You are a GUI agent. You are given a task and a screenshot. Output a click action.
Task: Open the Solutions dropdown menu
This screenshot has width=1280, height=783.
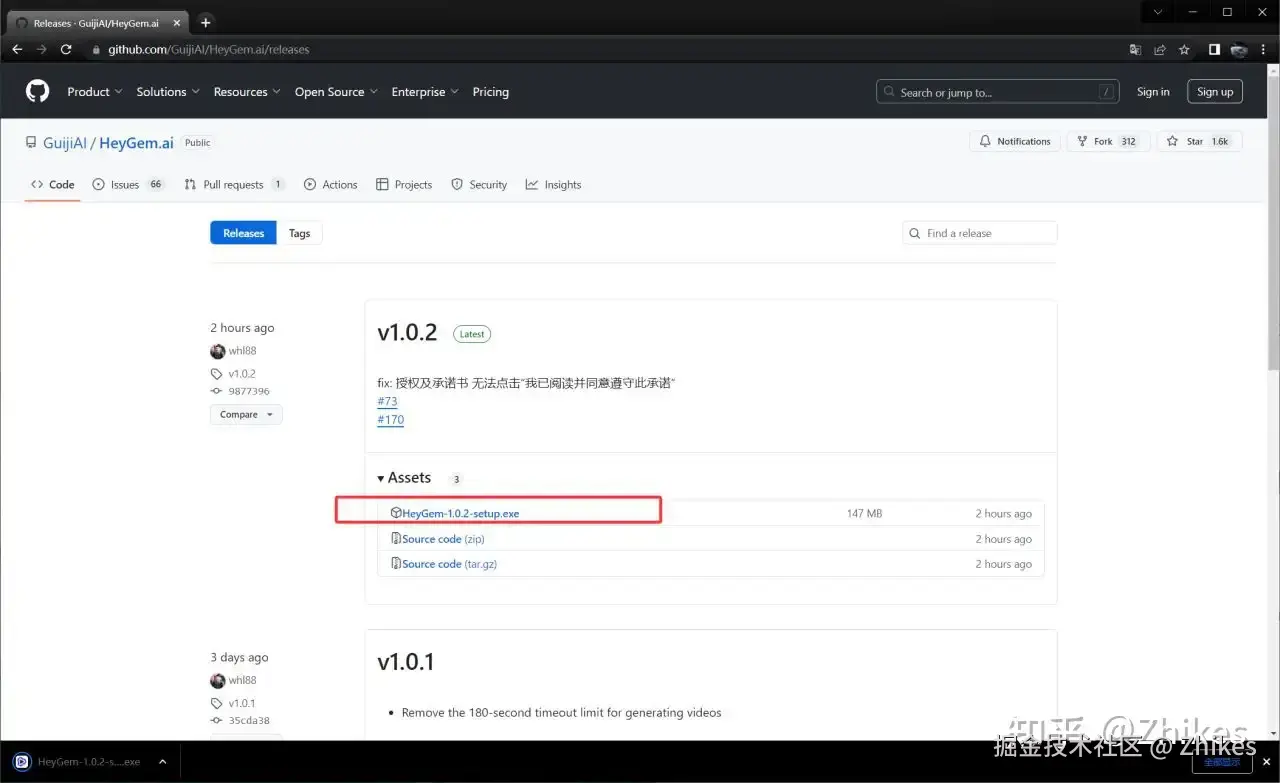click(168, 92)
